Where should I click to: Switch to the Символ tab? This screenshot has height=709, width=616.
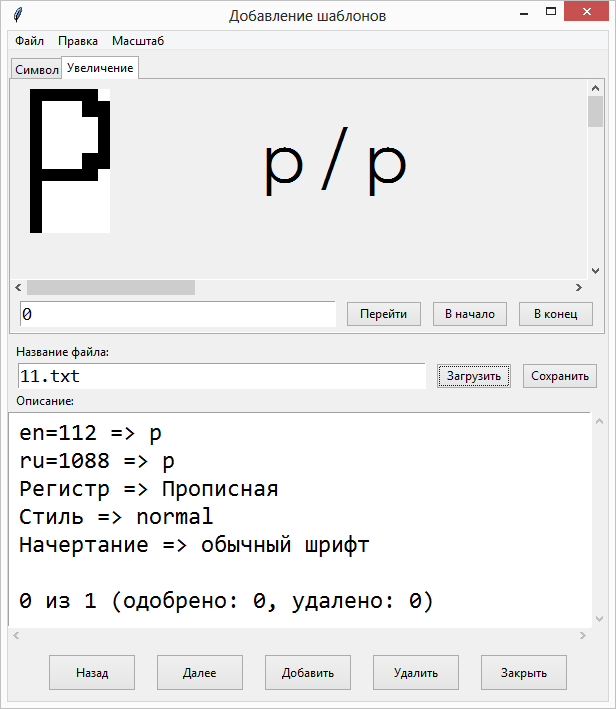(x=37, y=70)
